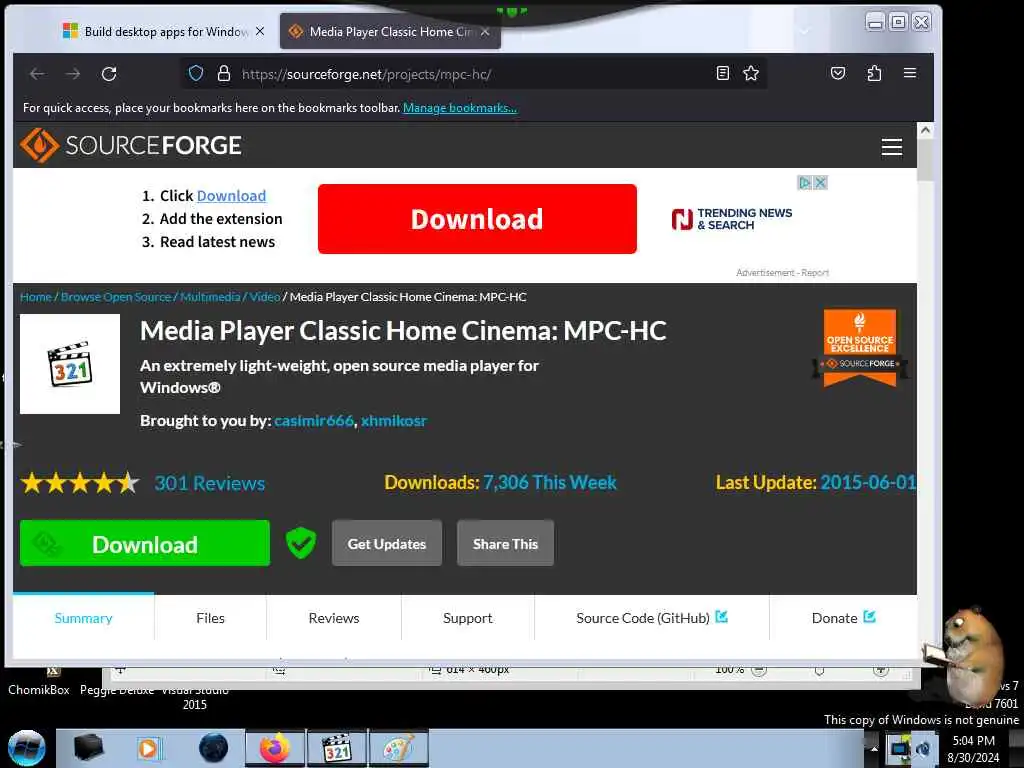The width and height of the screenshot is (1024, 768).
Task: Click the Advertisement - Report link
Action: pos(782,272)
